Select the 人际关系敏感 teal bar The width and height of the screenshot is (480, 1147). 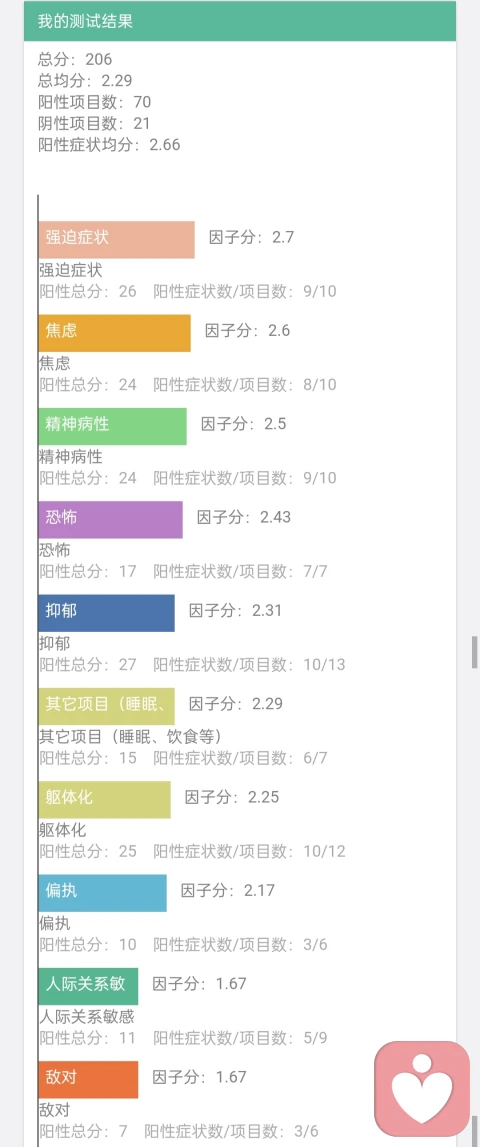click(x=88, y=986)
